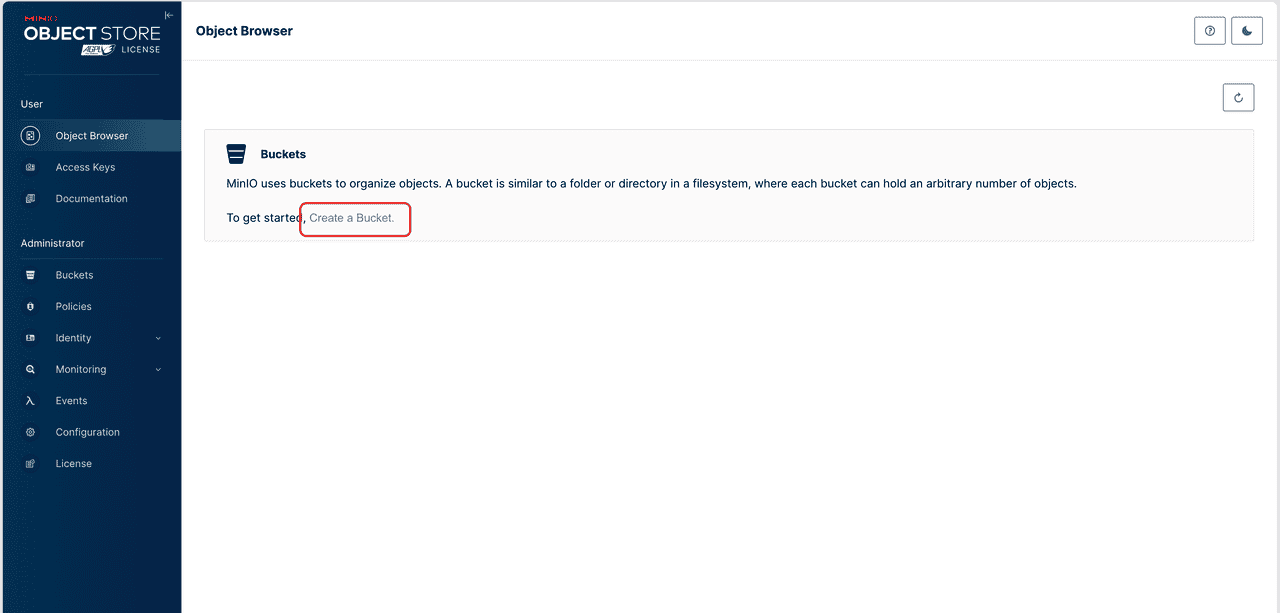Click the AGPL License badge
The width and height of the screenshot is (1280, 613).
tap(120, 49)
